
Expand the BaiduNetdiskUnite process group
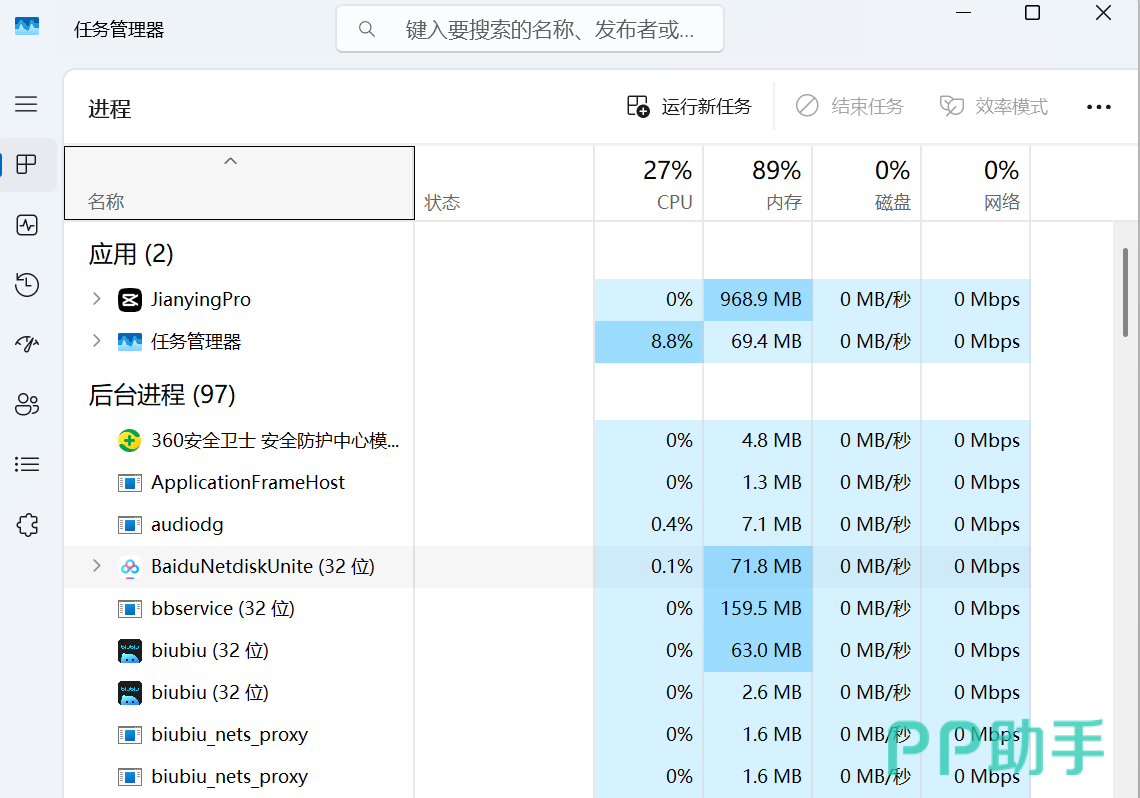point(96,565)
